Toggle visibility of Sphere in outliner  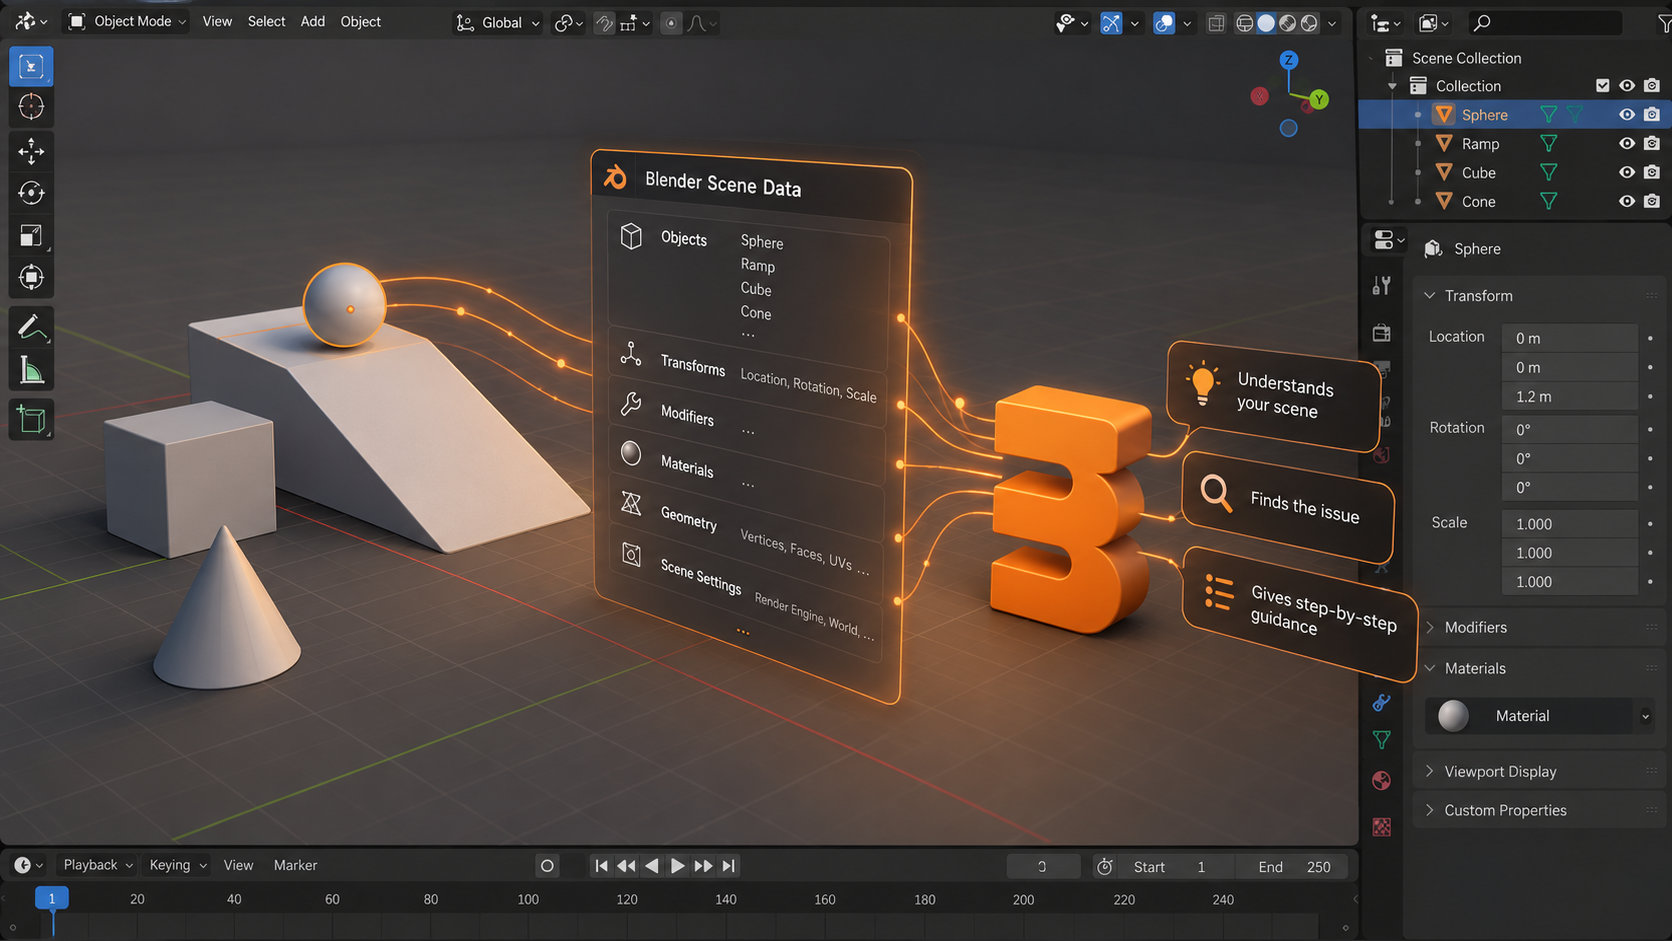[1627, 115]
